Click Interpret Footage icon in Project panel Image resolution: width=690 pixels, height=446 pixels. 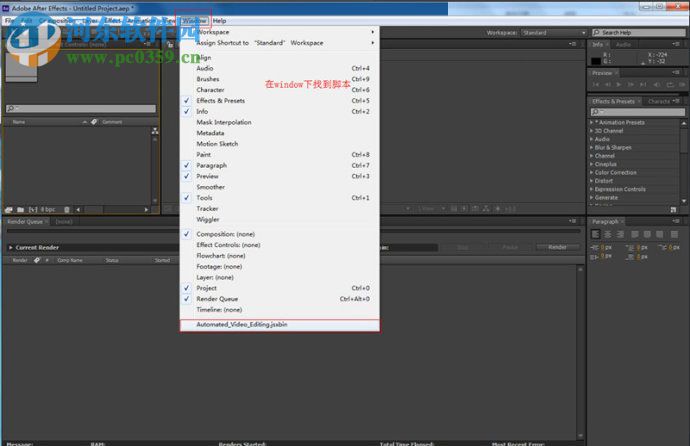(9, 210)
